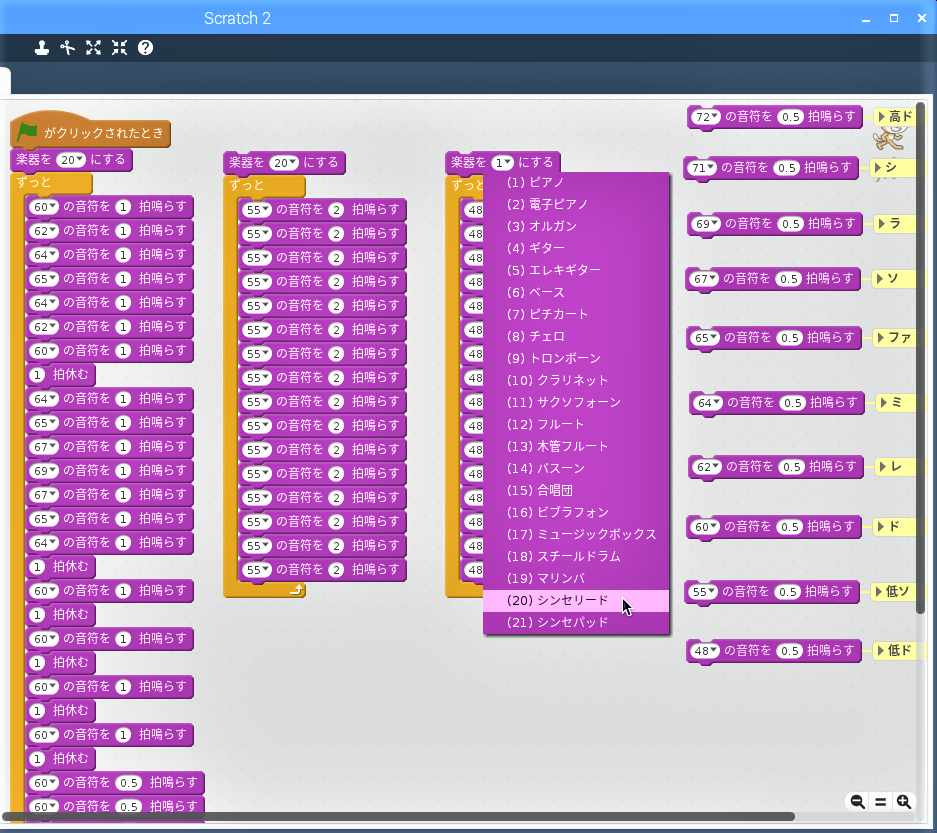Click the 0.5 beats field on note 71 block

[787, 168]
